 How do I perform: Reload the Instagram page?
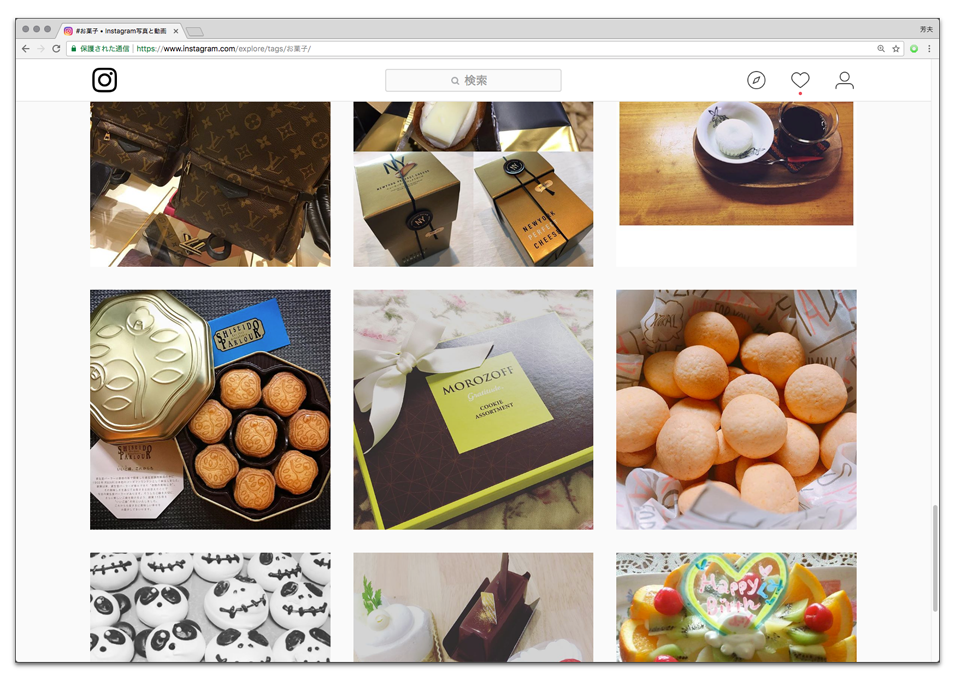click(x=56, y=49)
